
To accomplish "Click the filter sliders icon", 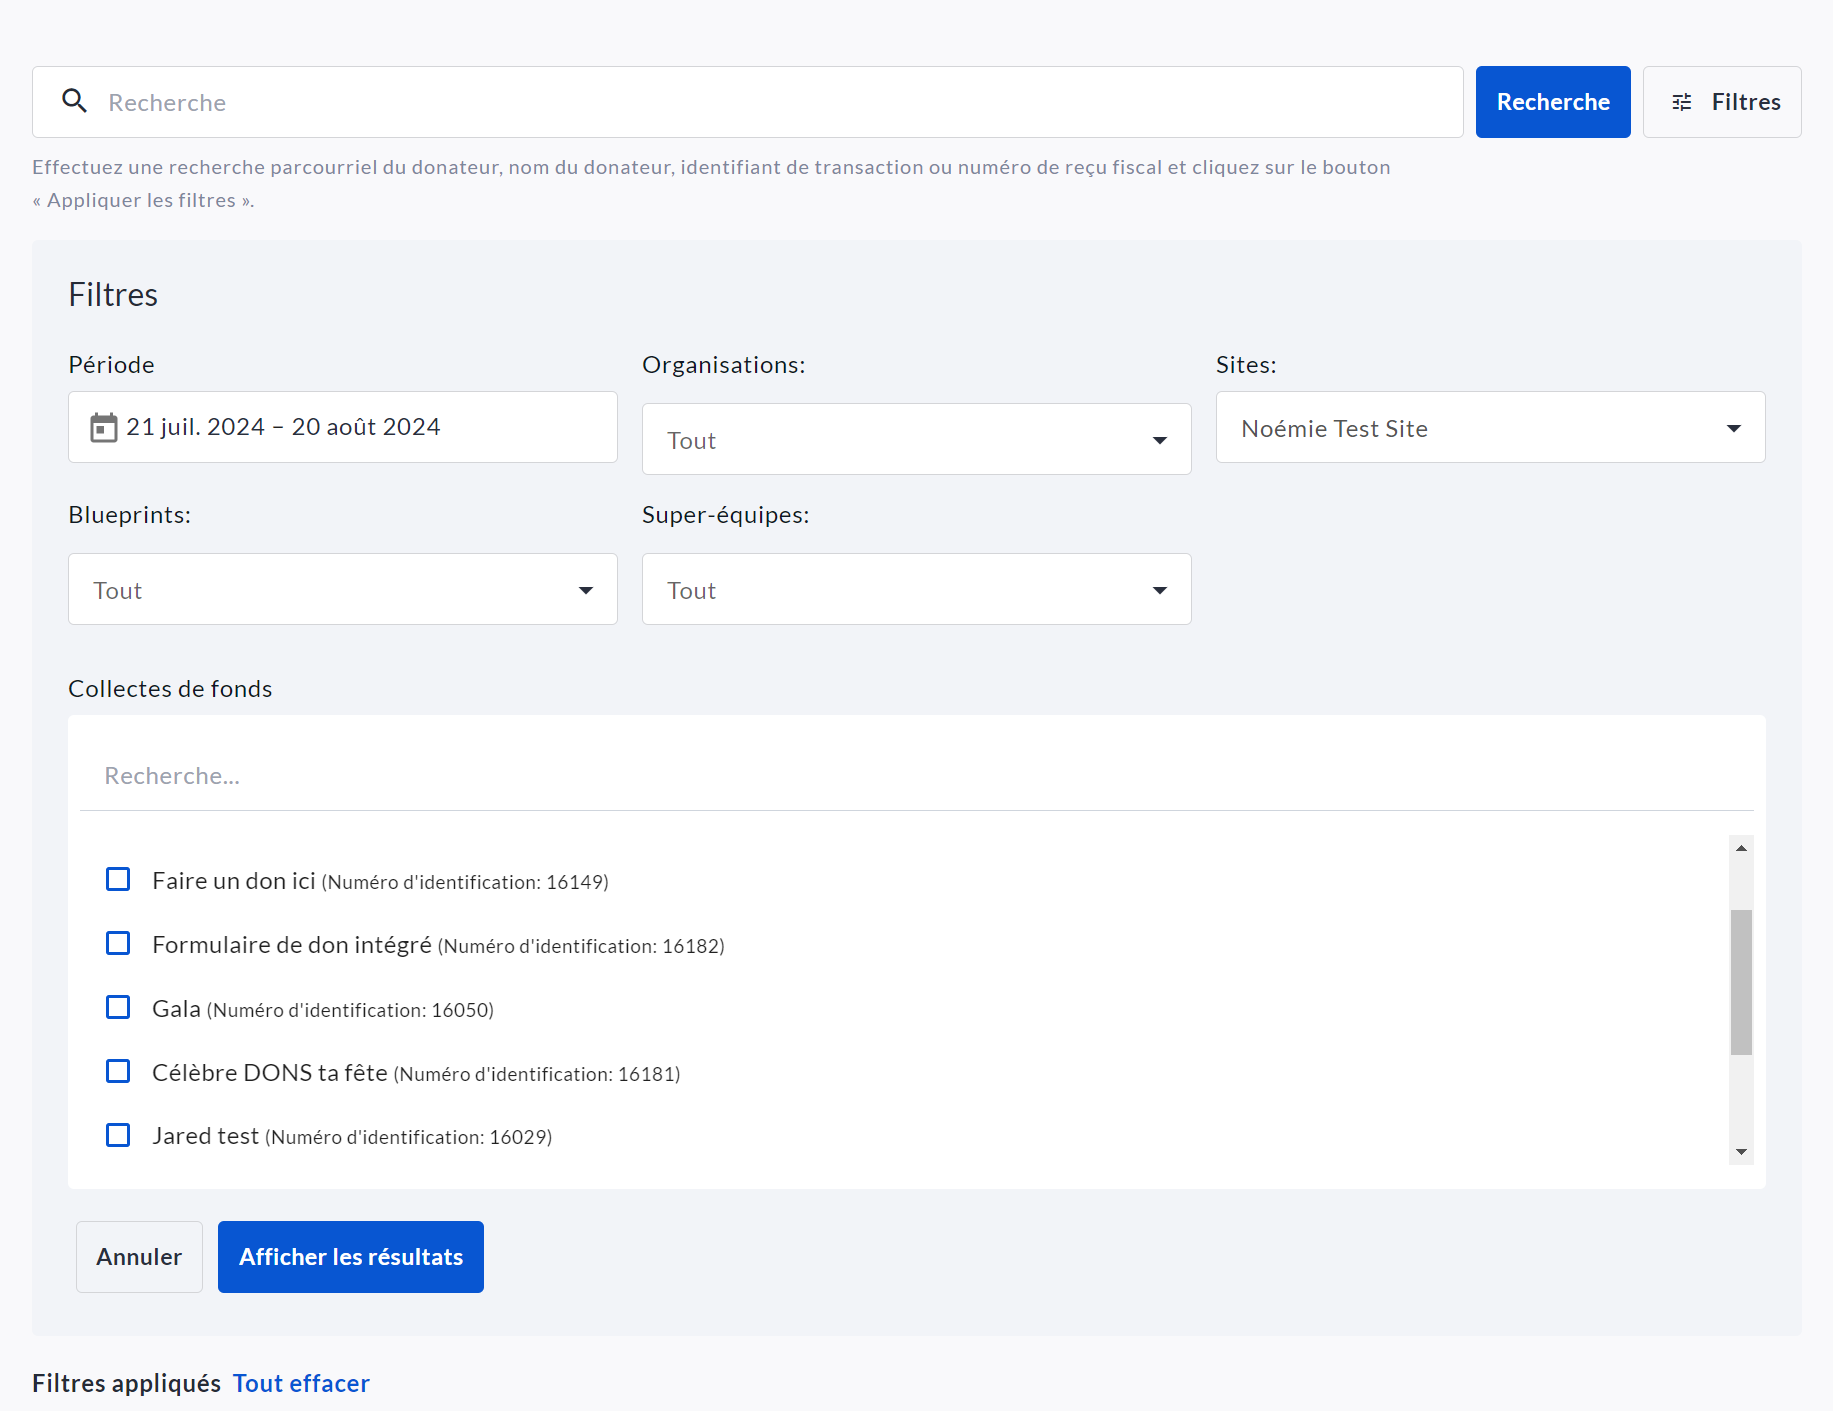I will point(1682,102).
